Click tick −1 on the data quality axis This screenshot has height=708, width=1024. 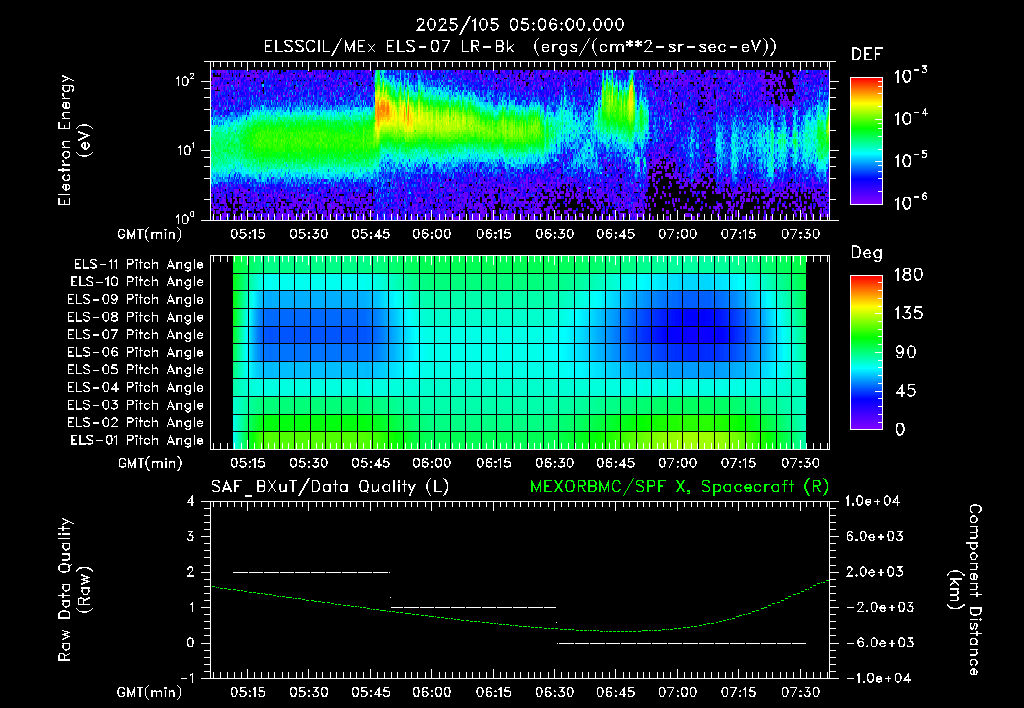(x=187, y=678)
